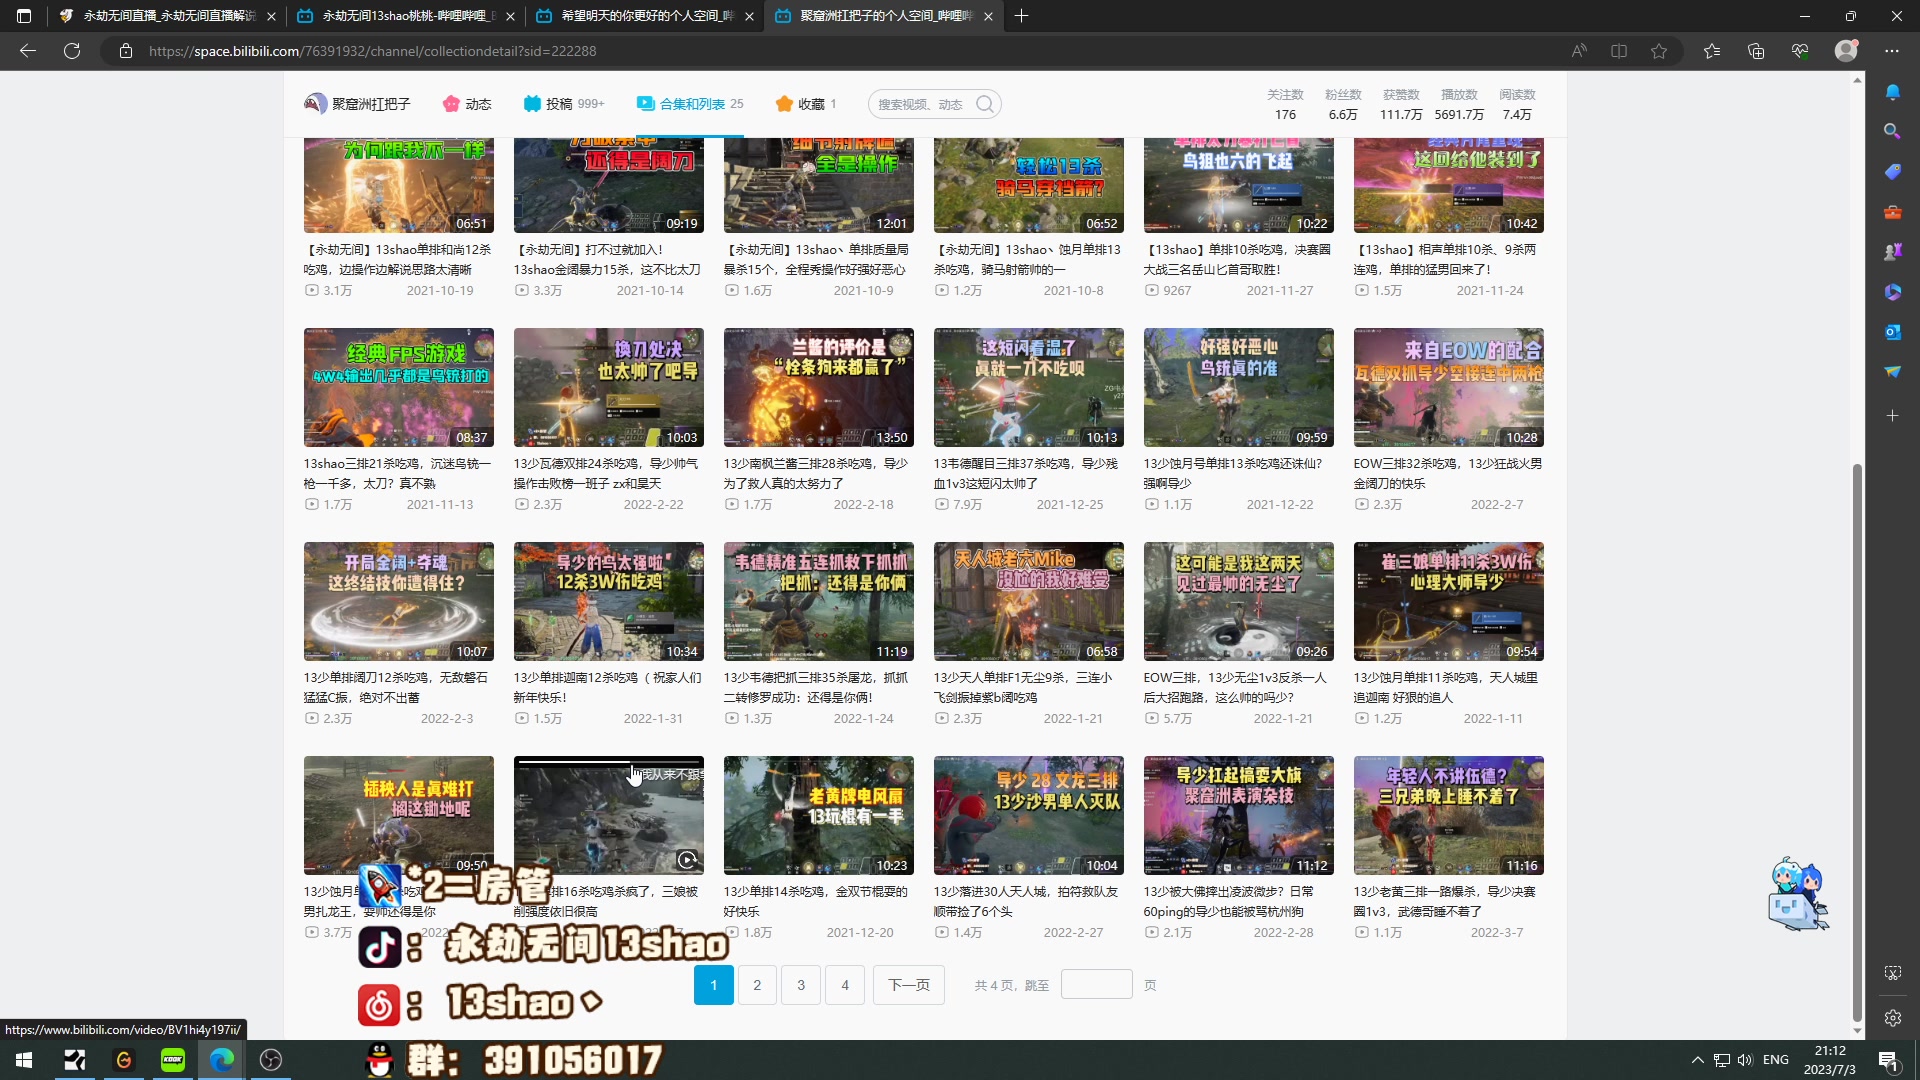Open browser essentials heart icon

click(x=1800, y=51)
